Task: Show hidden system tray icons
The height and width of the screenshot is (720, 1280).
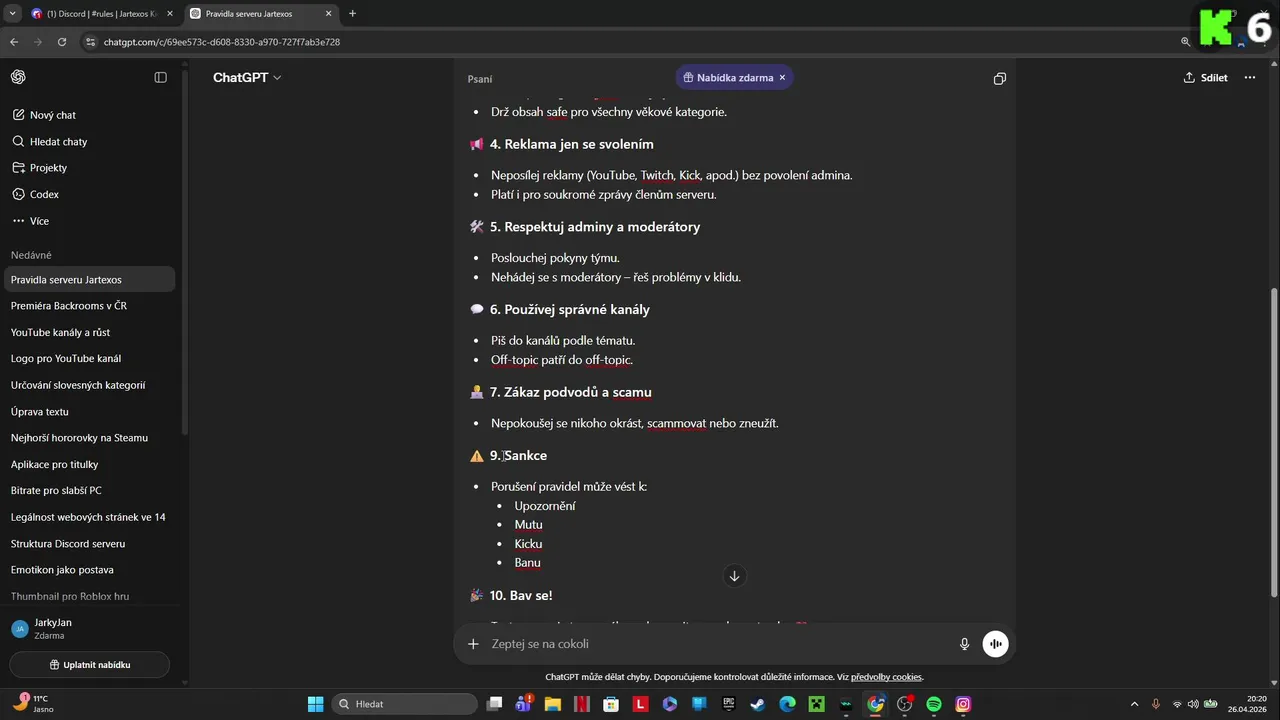Action: click(1134, 704)
